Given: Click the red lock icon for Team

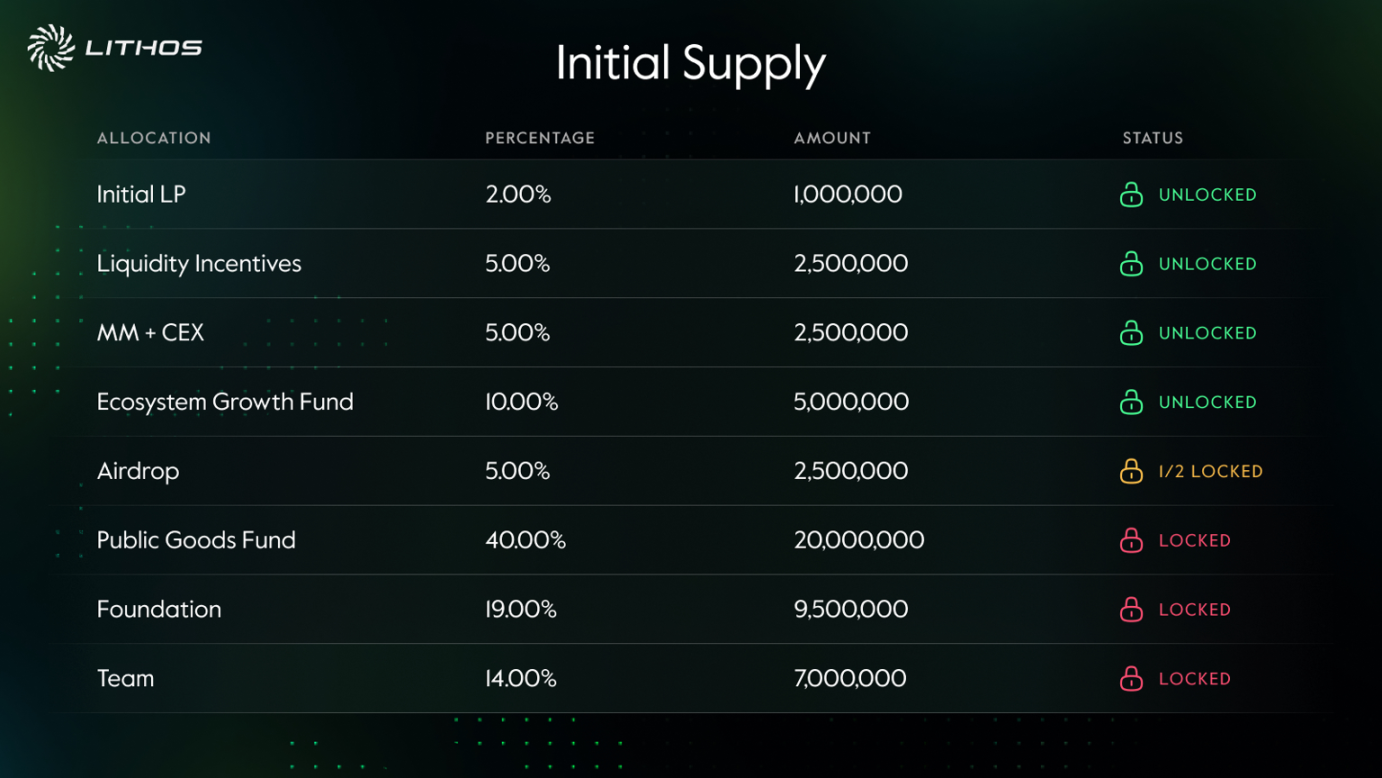Looking at the screenshot, I should coord(1131,678).
